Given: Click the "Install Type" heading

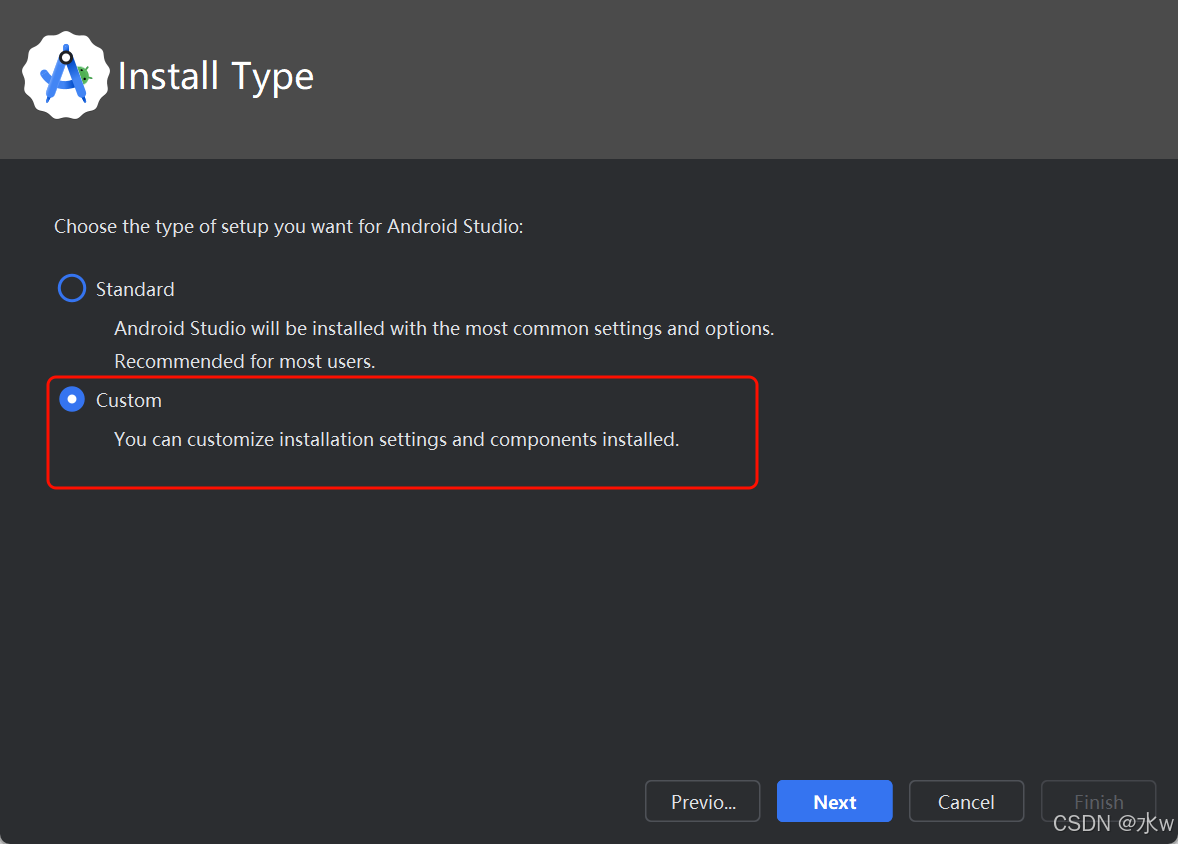Looking at the screenshot, I should pyautogui.click(x=216, y=76).
